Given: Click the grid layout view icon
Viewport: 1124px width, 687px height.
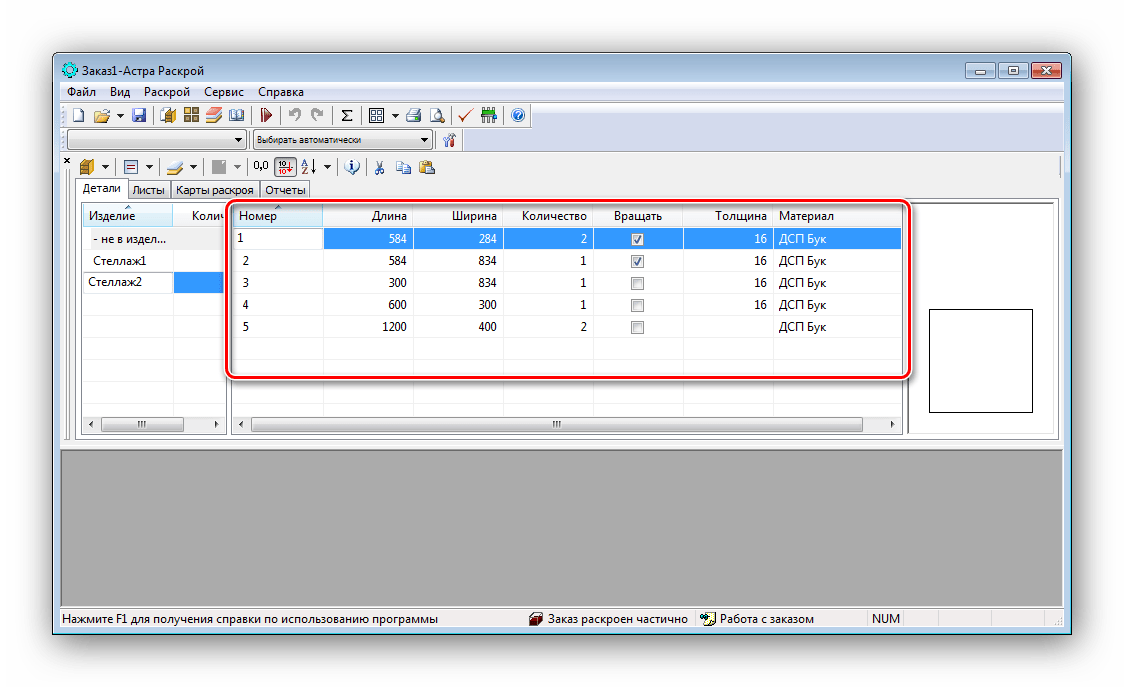Looking at the screenshot, I should (376, 115).
